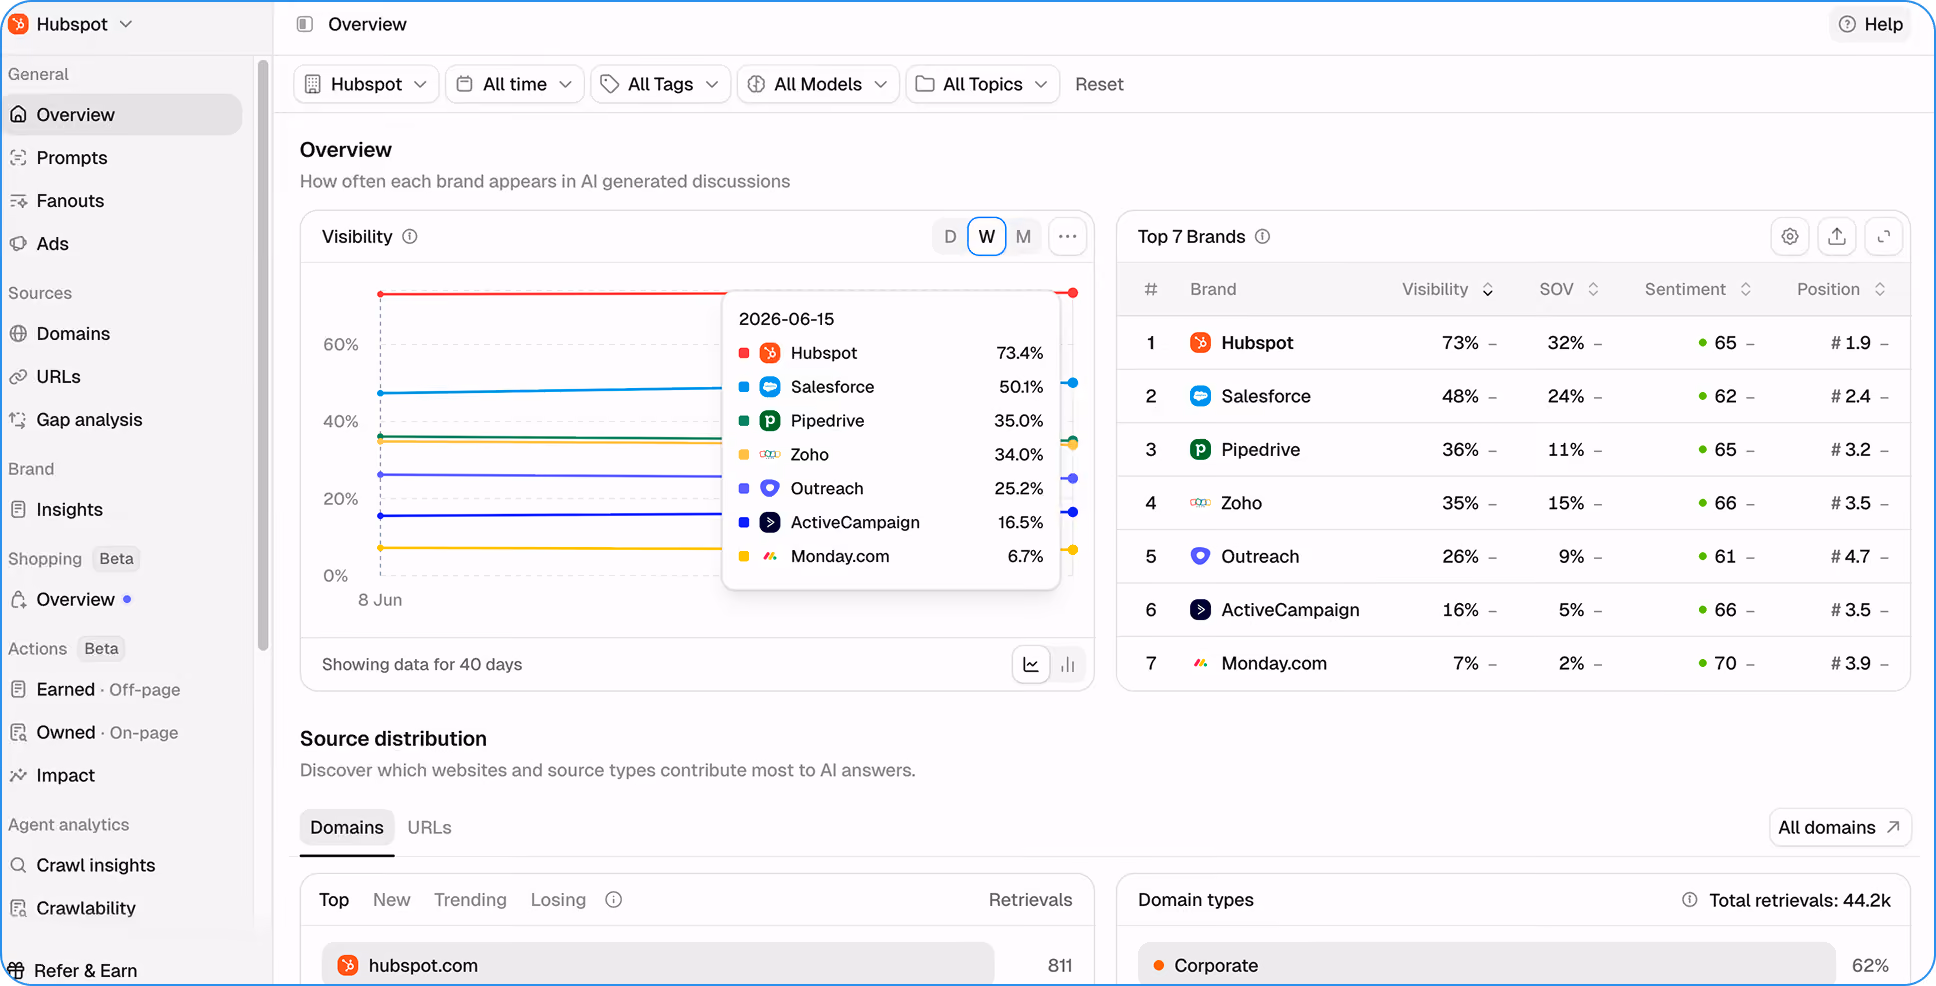
Task: Click the Outreach logo in brands table
Action: coord(1200,556)
